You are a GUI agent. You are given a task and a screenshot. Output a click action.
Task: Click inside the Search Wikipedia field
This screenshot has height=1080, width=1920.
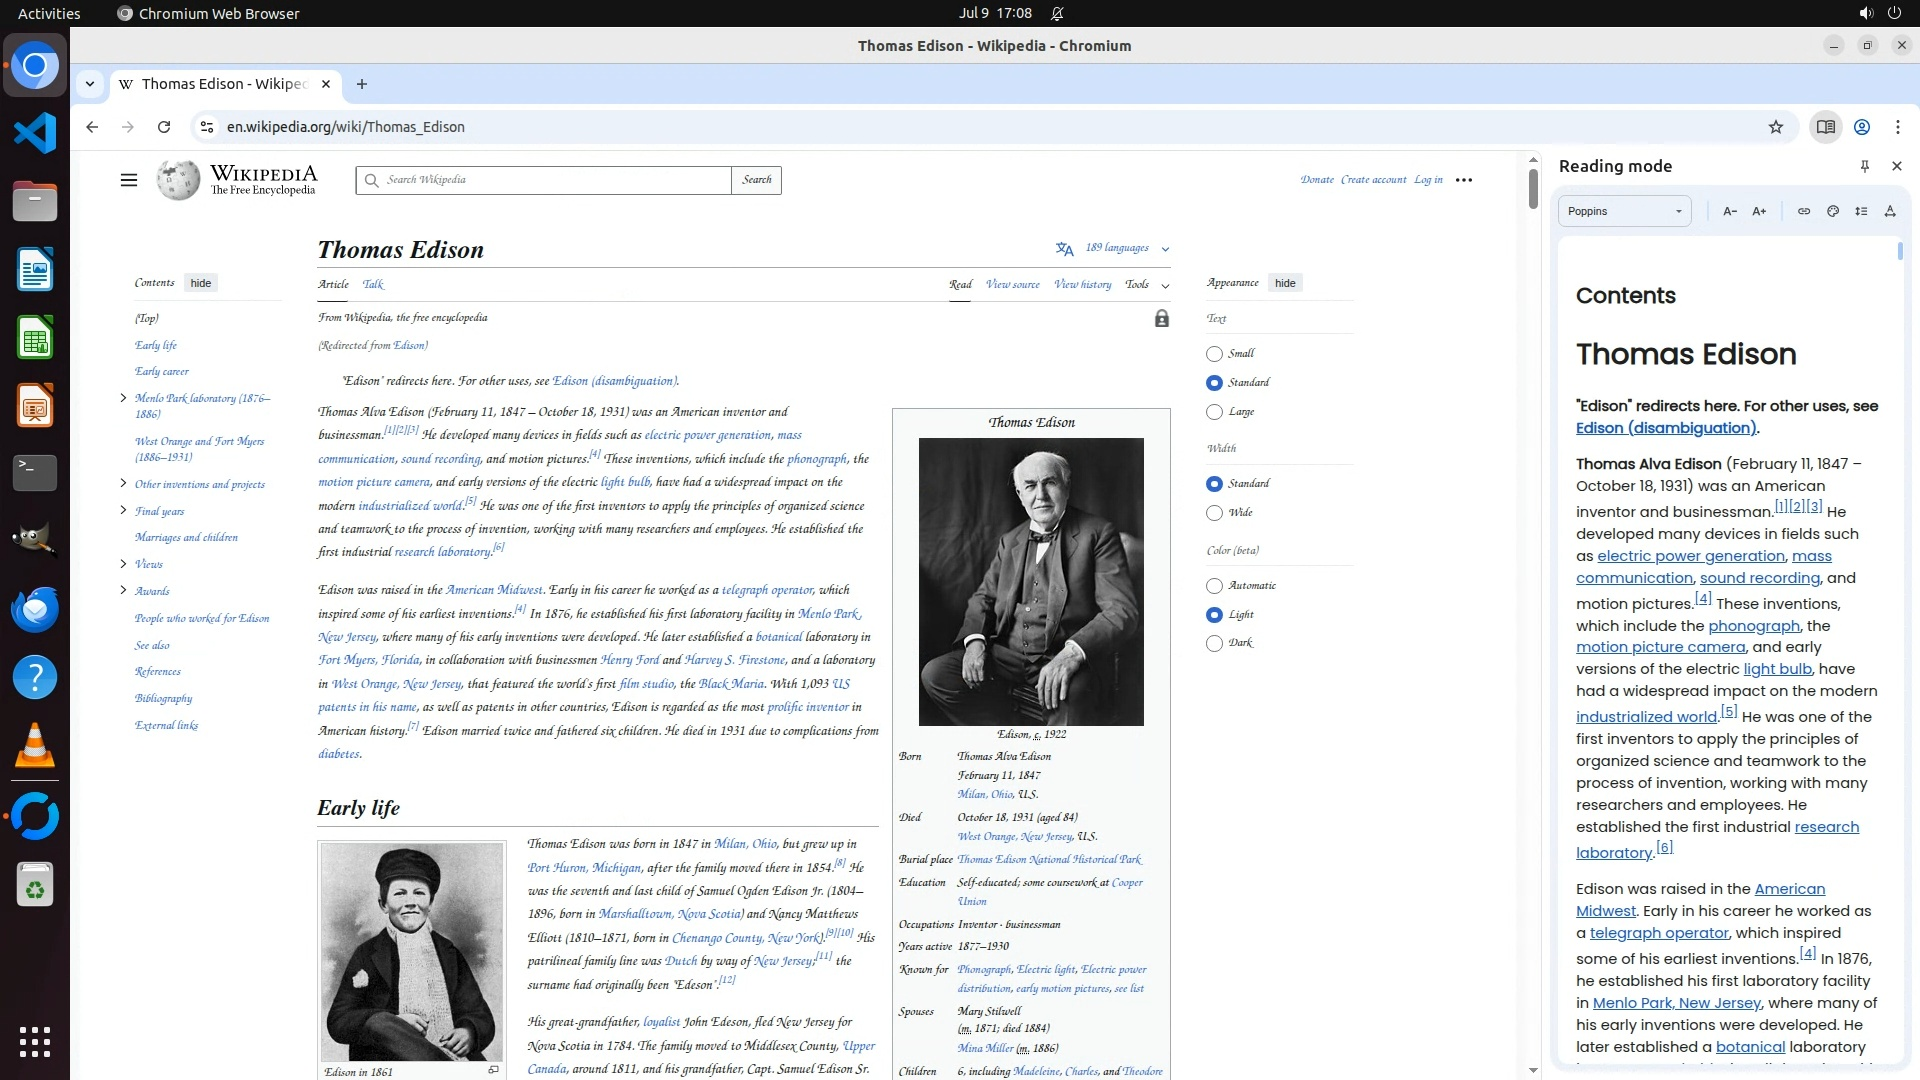click(x=550, y=180)
